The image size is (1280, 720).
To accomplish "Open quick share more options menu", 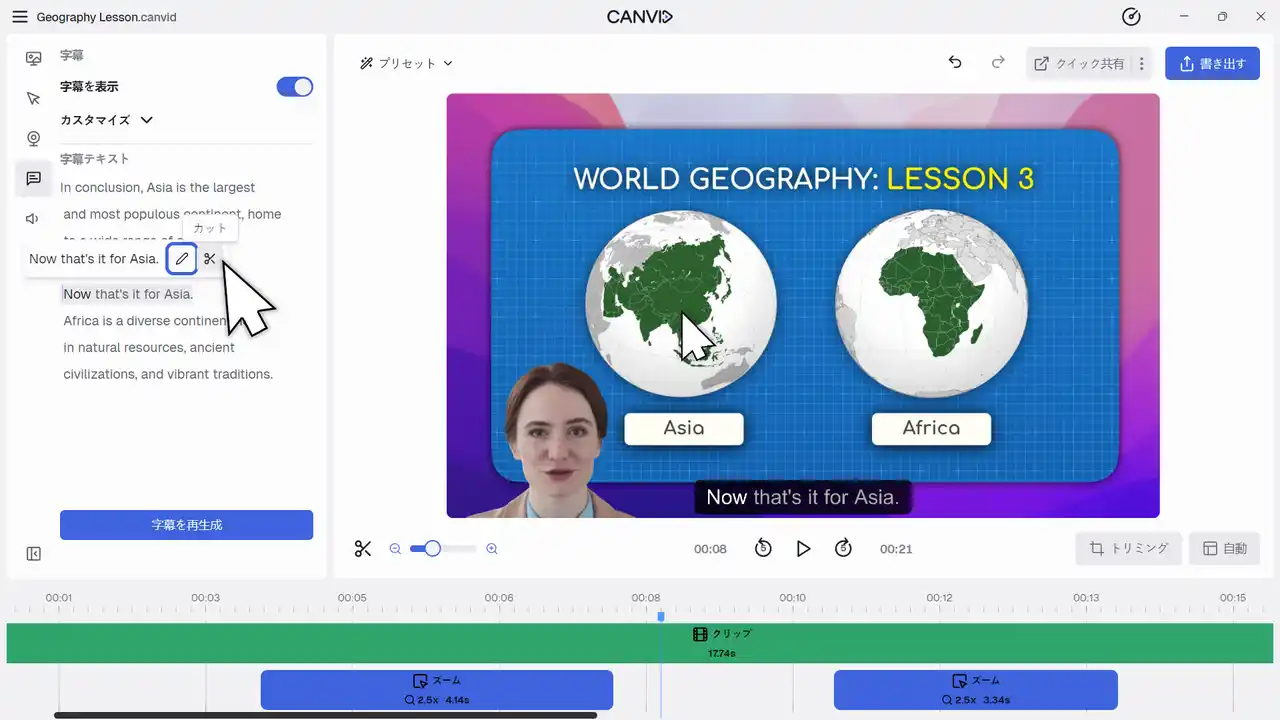I will 1141,63.
